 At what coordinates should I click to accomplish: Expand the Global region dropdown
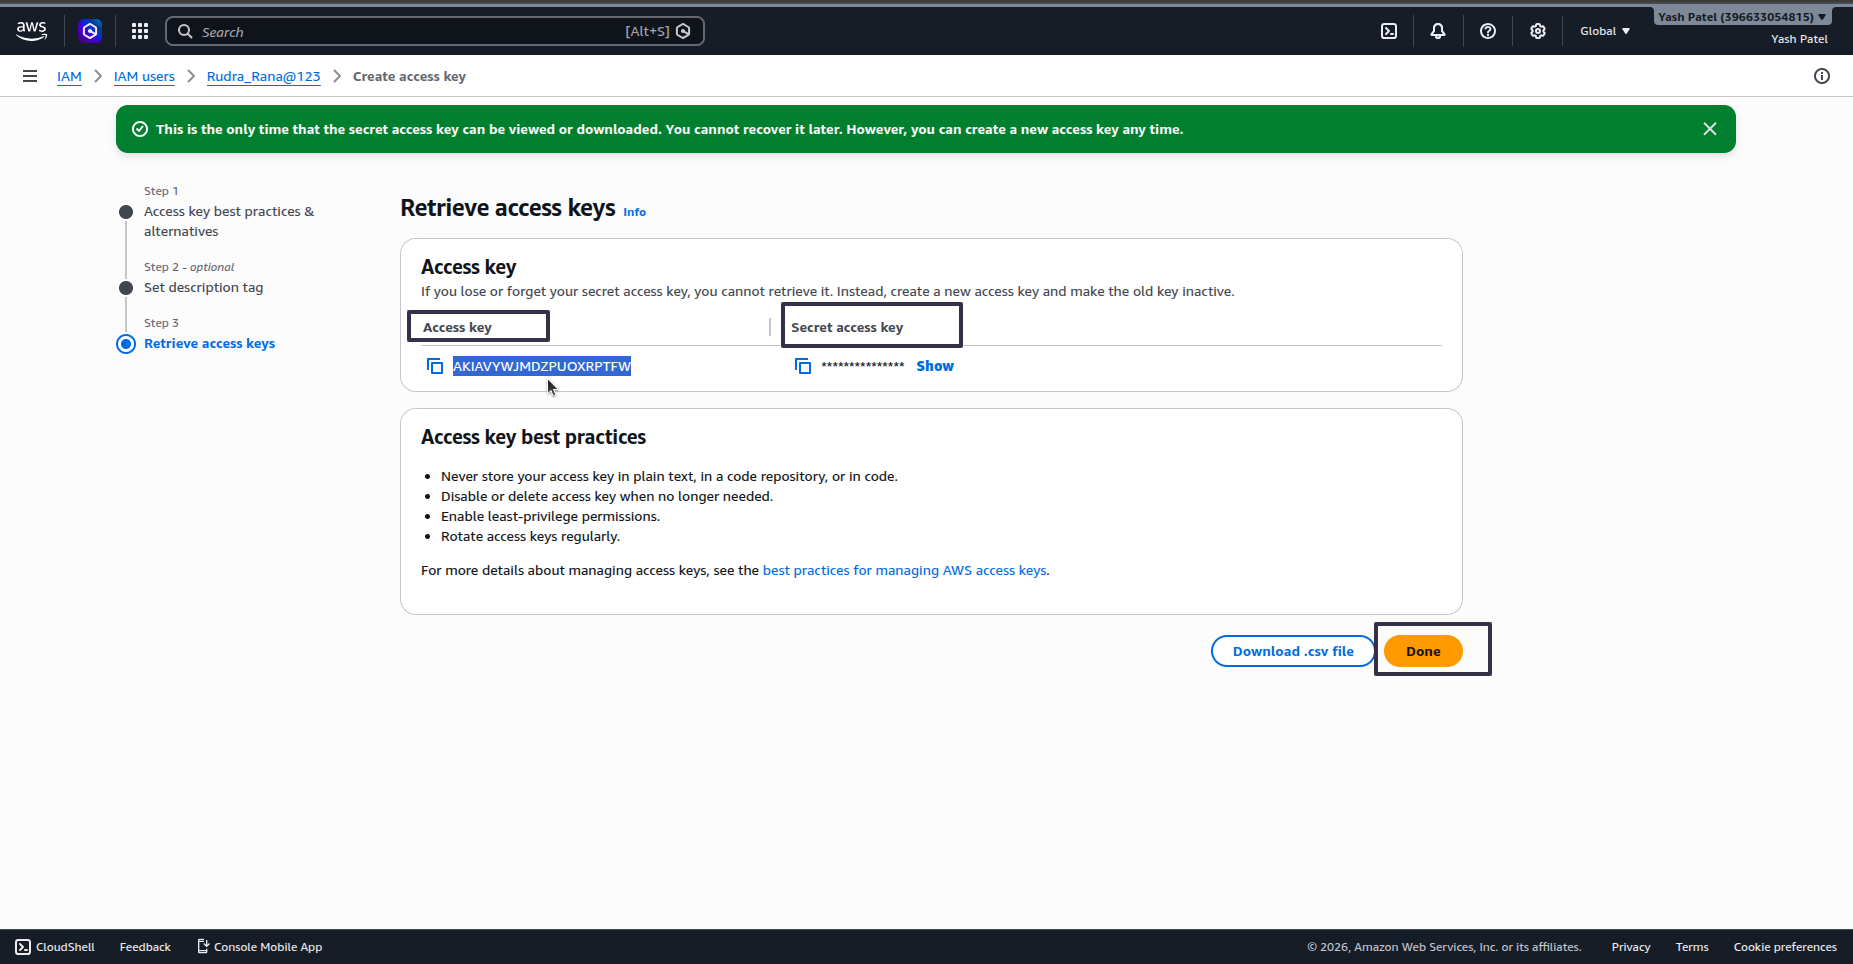tap(1605, 31)
